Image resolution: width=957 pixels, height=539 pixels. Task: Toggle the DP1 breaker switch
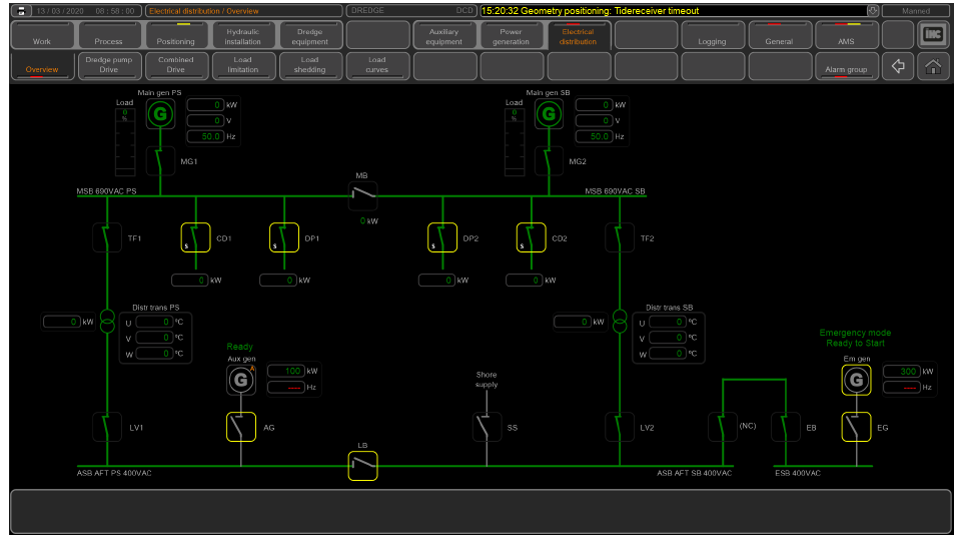click(x=284, y=237)
